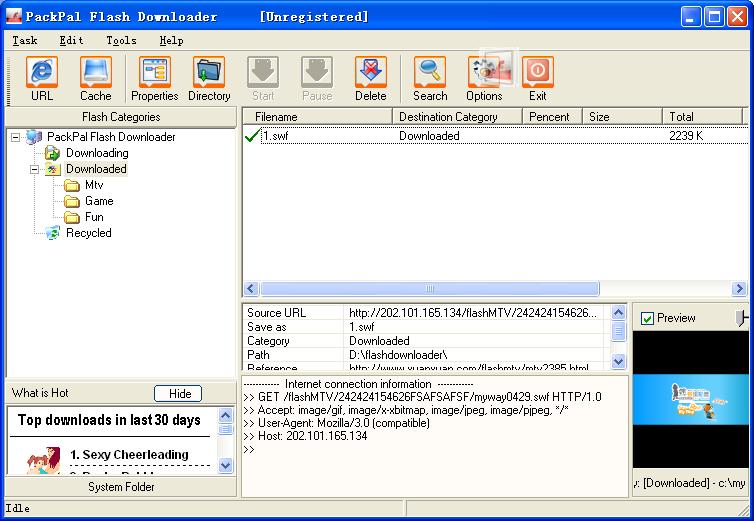The height and width of the screenshot is (521, 754).
Task: Click the Host: 202.101.165.134 log line
Action: (305, 436)
